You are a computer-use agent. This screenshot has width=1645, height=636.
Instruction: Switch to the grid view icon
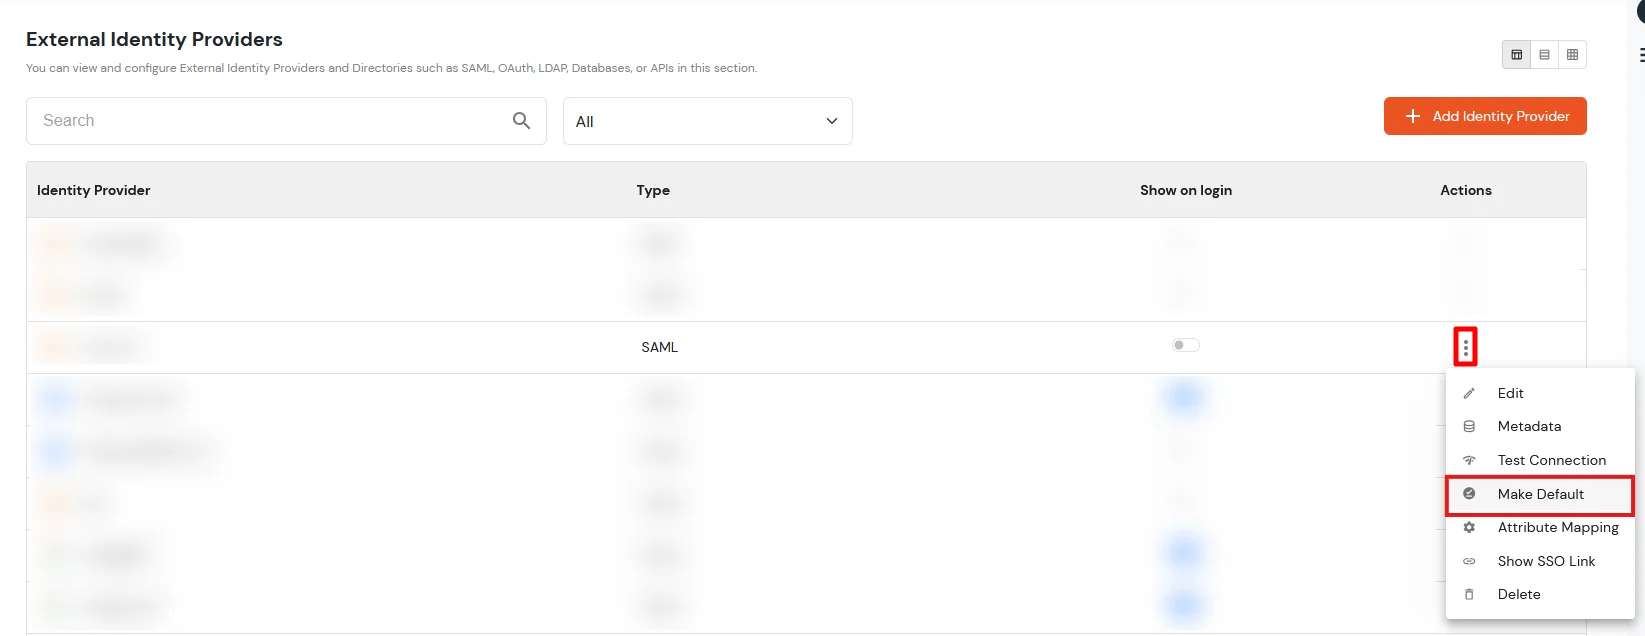point(1572,54)
